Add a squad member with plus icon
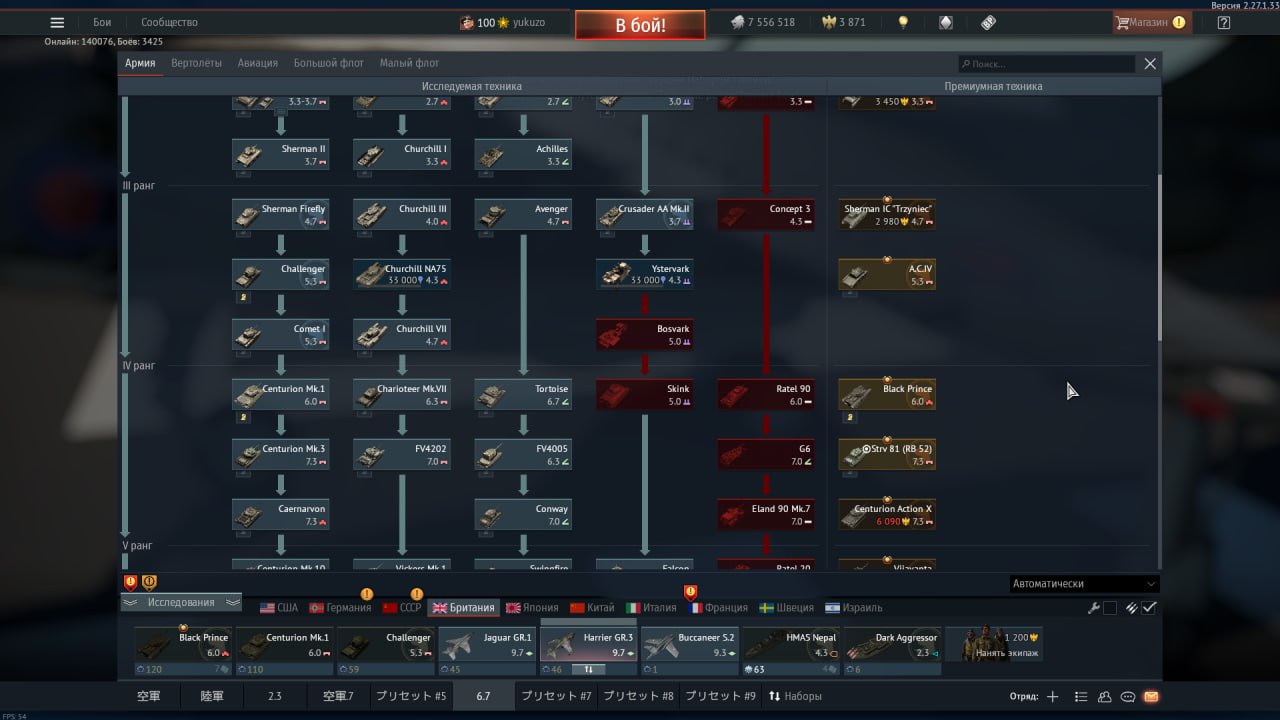Screen dimensions: 1280x720 pos(1052,696)
